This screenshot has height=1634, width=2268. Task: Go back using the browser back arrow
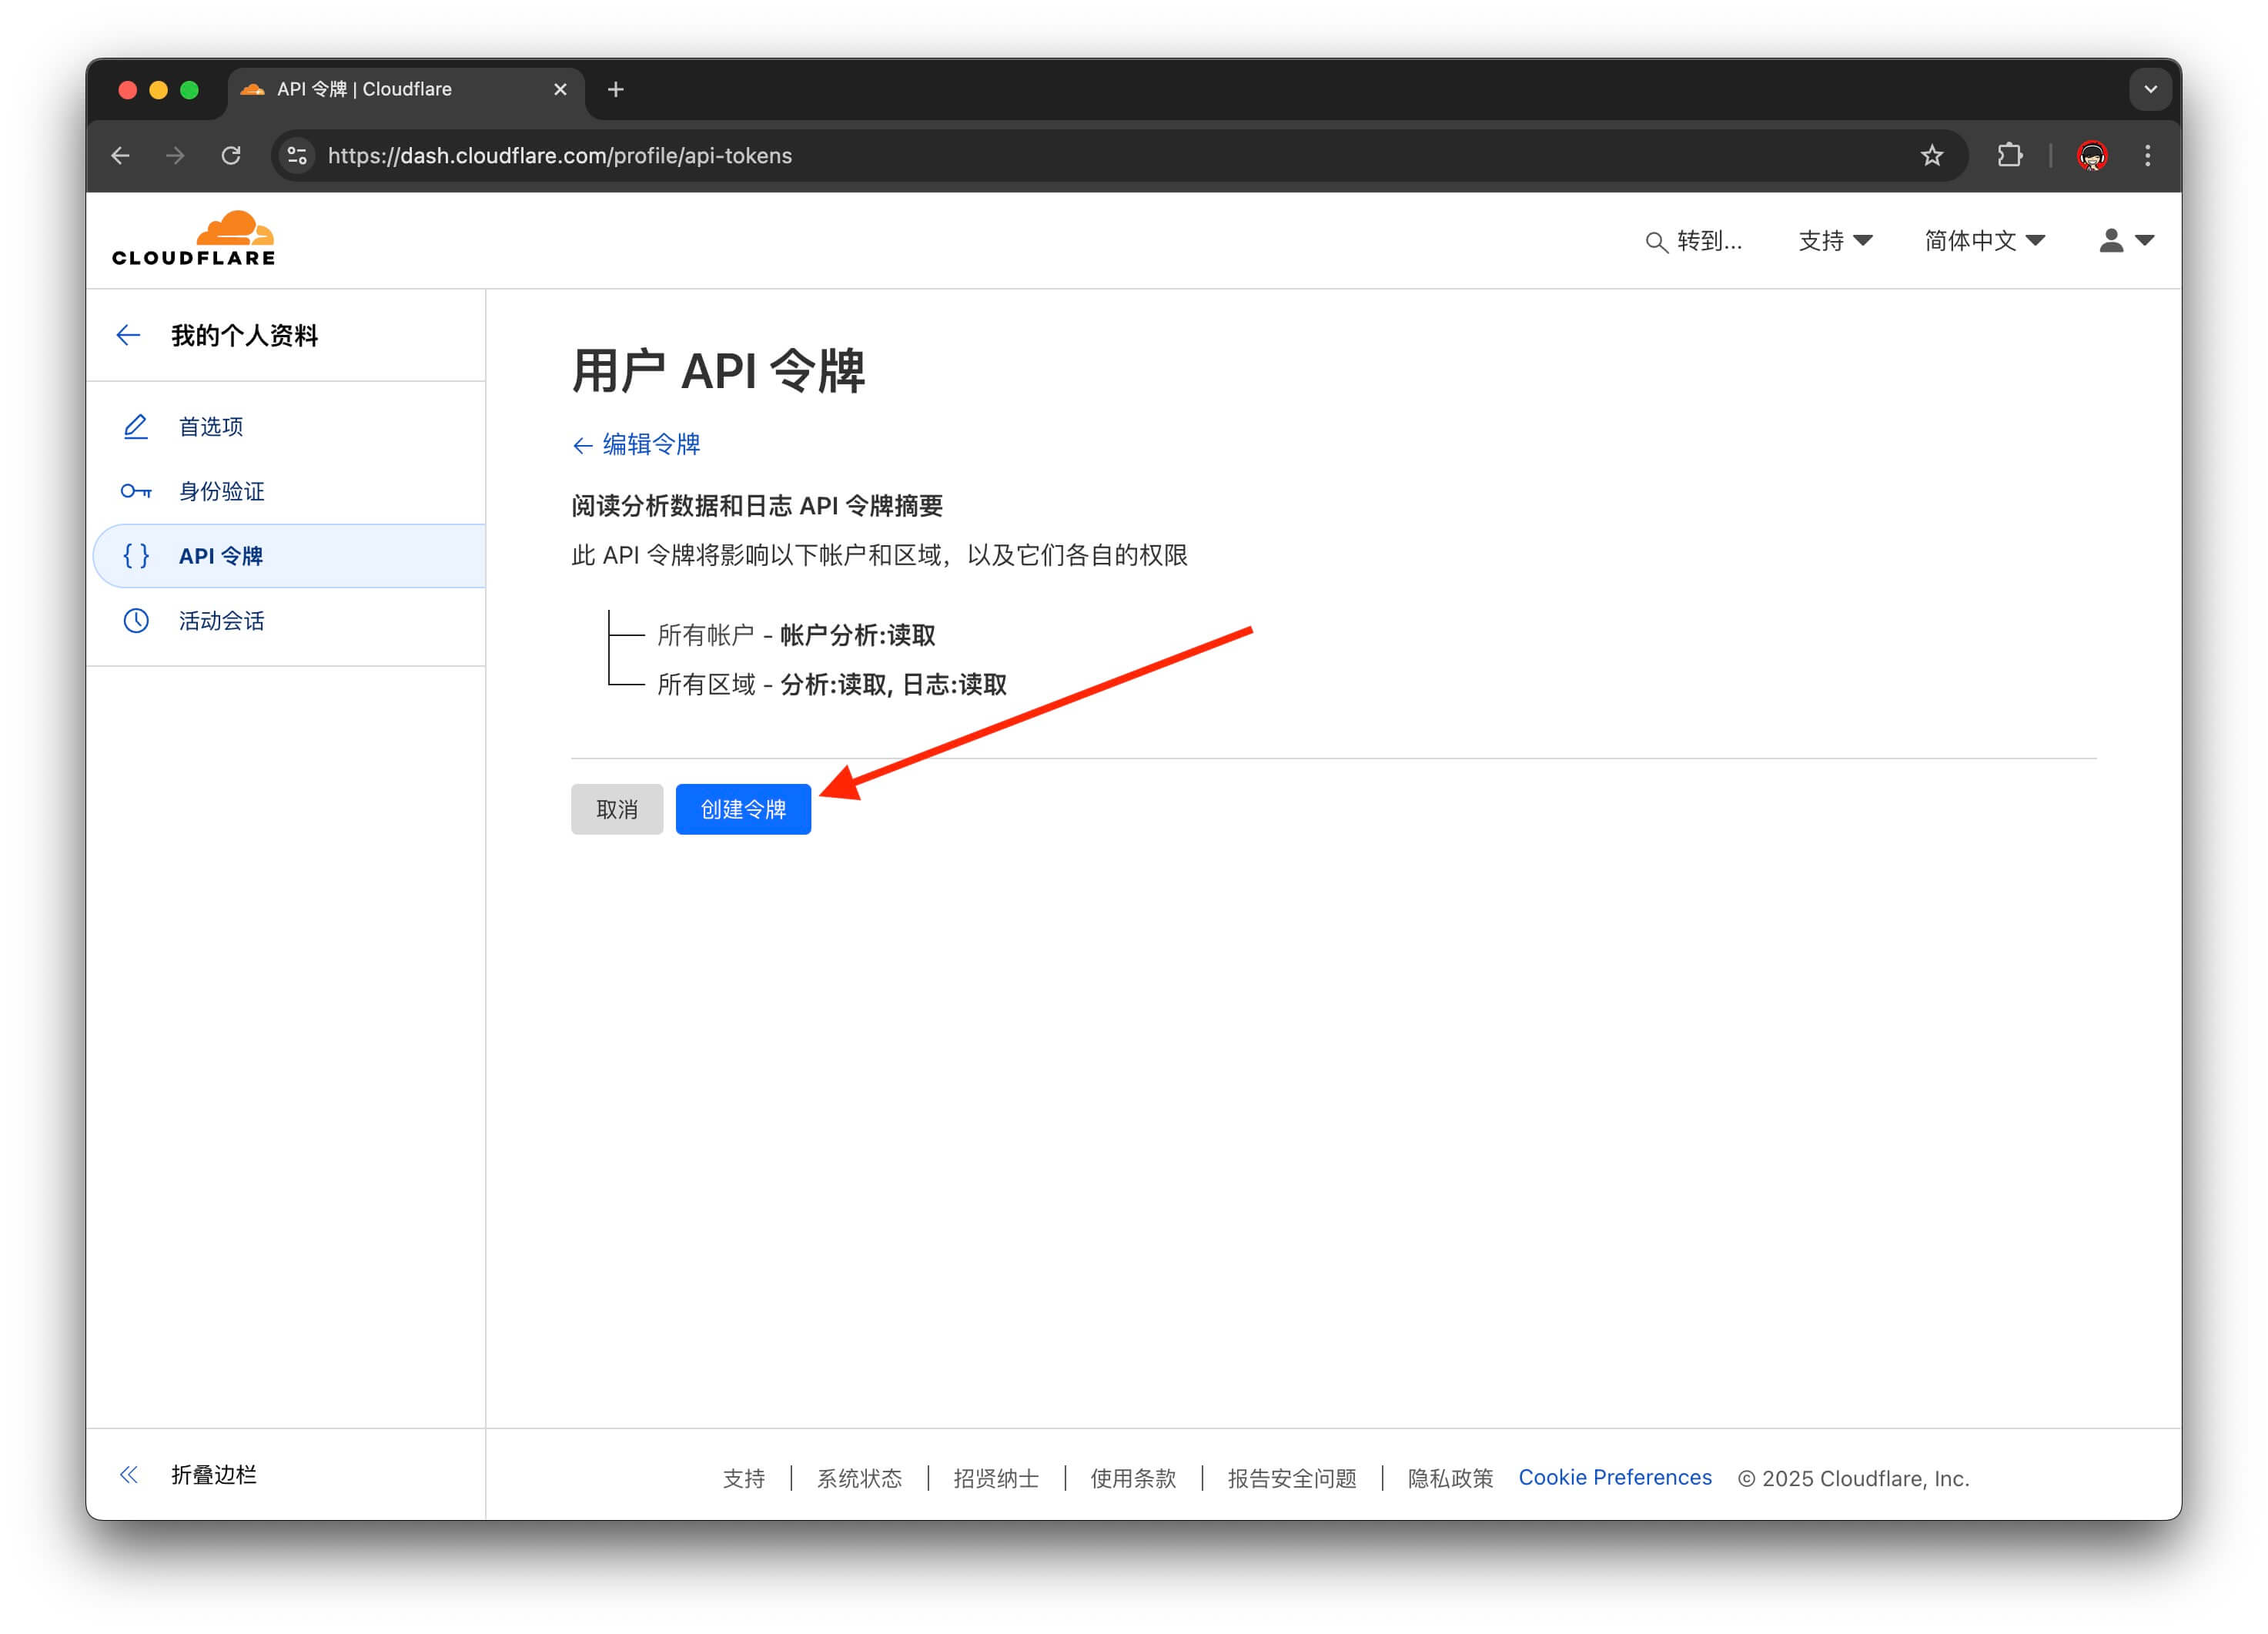(x=121, y=156)
